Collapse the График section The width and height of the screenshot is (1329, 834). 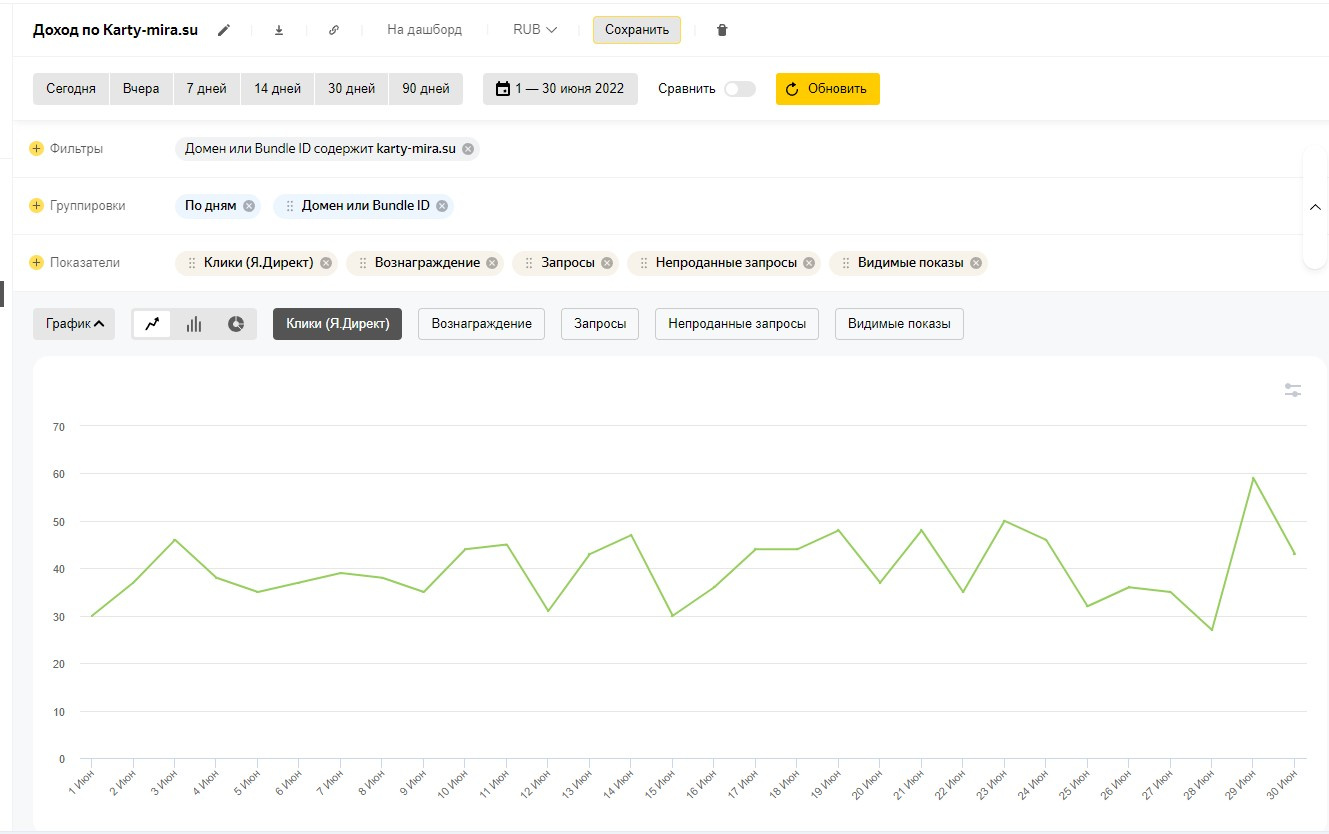point(74,324)
